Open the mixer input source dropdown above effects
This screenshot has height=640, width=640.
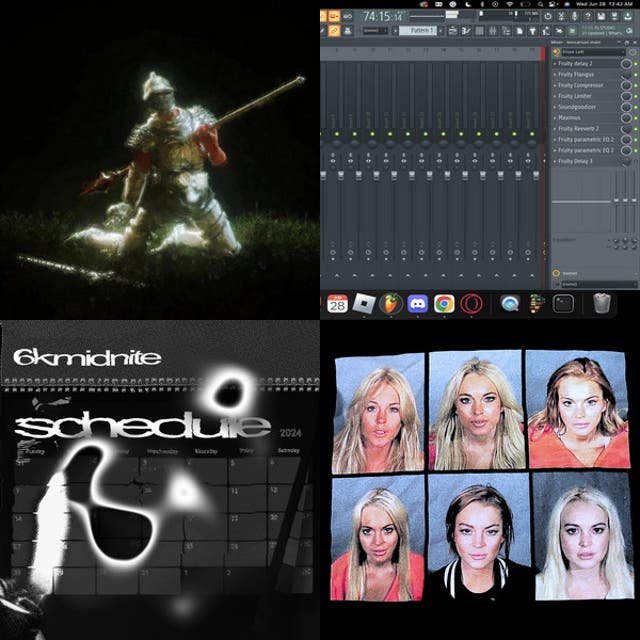coord(593,52)
